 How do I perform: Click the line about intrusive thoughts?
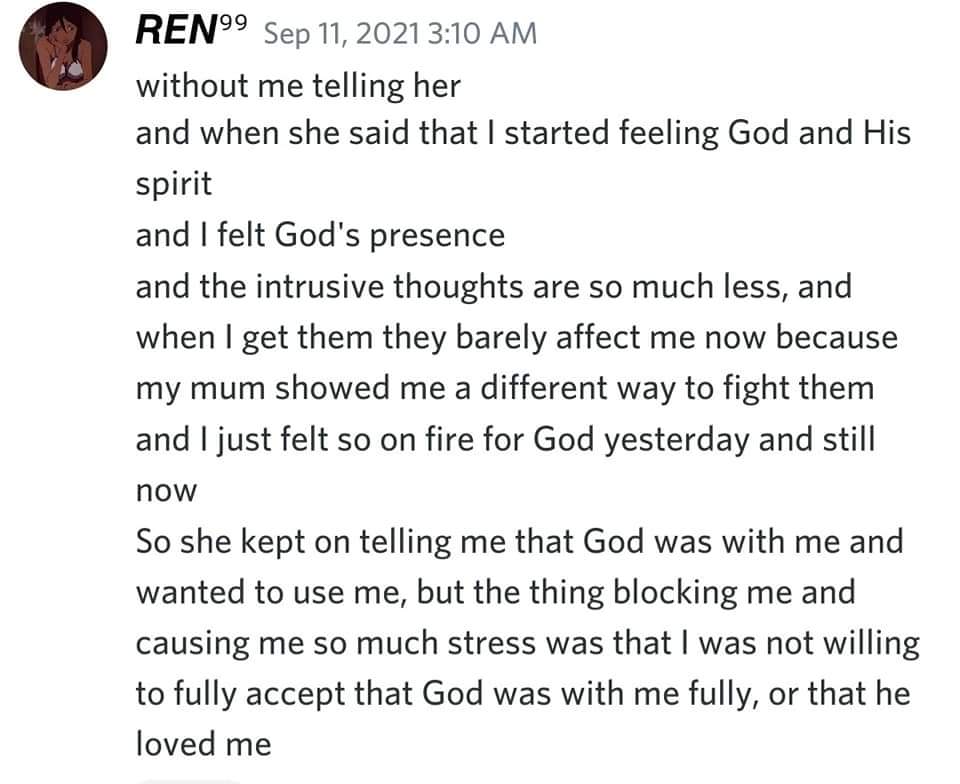[x=493, y=287]
